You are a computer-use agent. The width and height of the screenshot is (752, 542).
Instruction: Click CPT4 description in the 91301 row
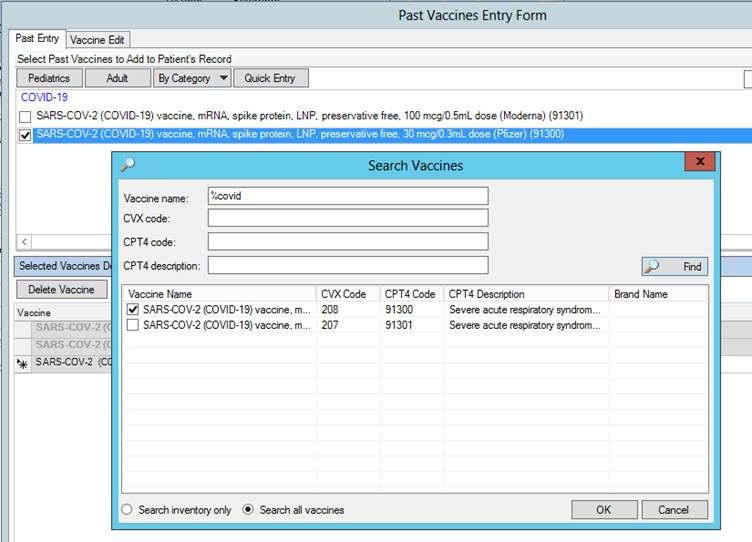click(x=525, y=325)
